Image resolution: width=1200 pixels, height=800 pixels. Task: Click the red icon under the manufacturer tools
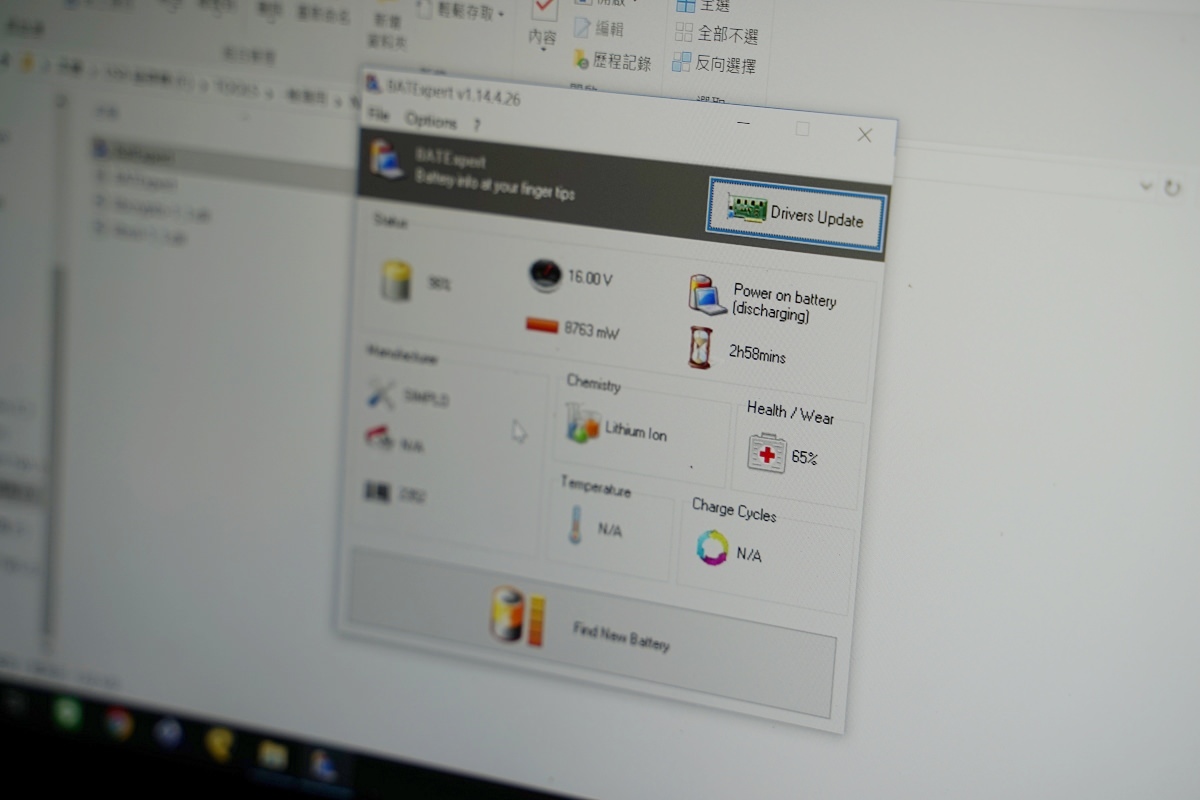[x=379, y=439]
